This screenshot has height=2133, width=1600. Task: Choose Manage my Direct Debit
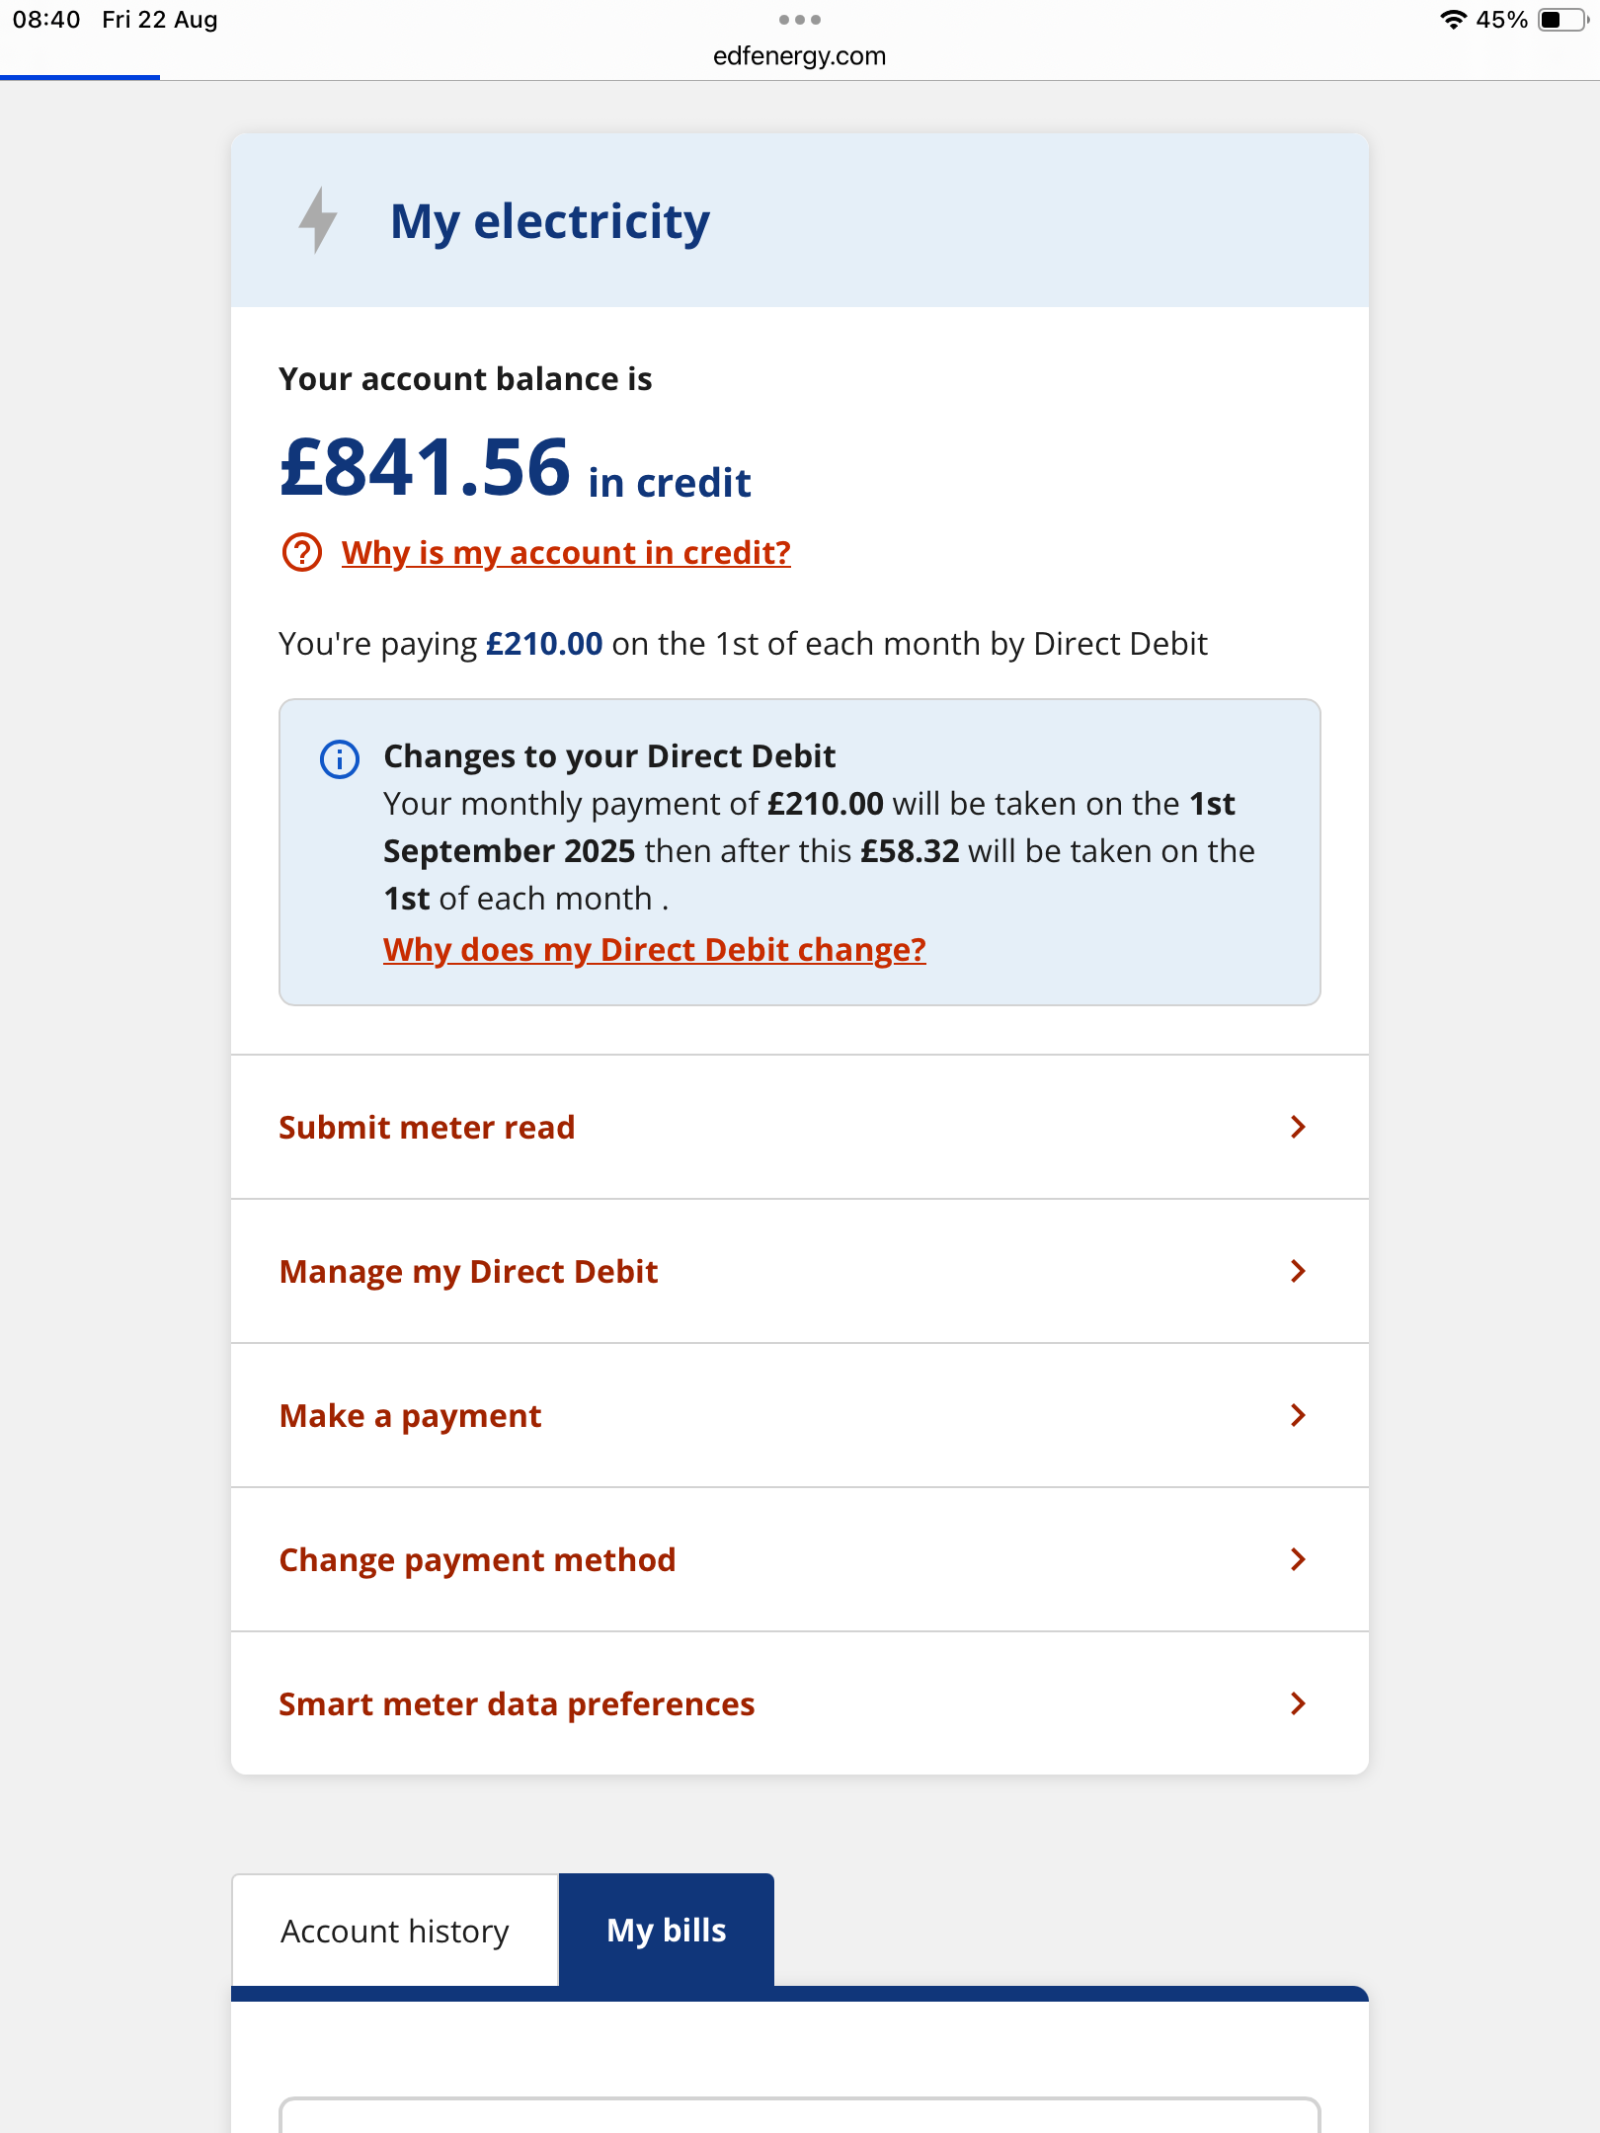[799, 1271]
